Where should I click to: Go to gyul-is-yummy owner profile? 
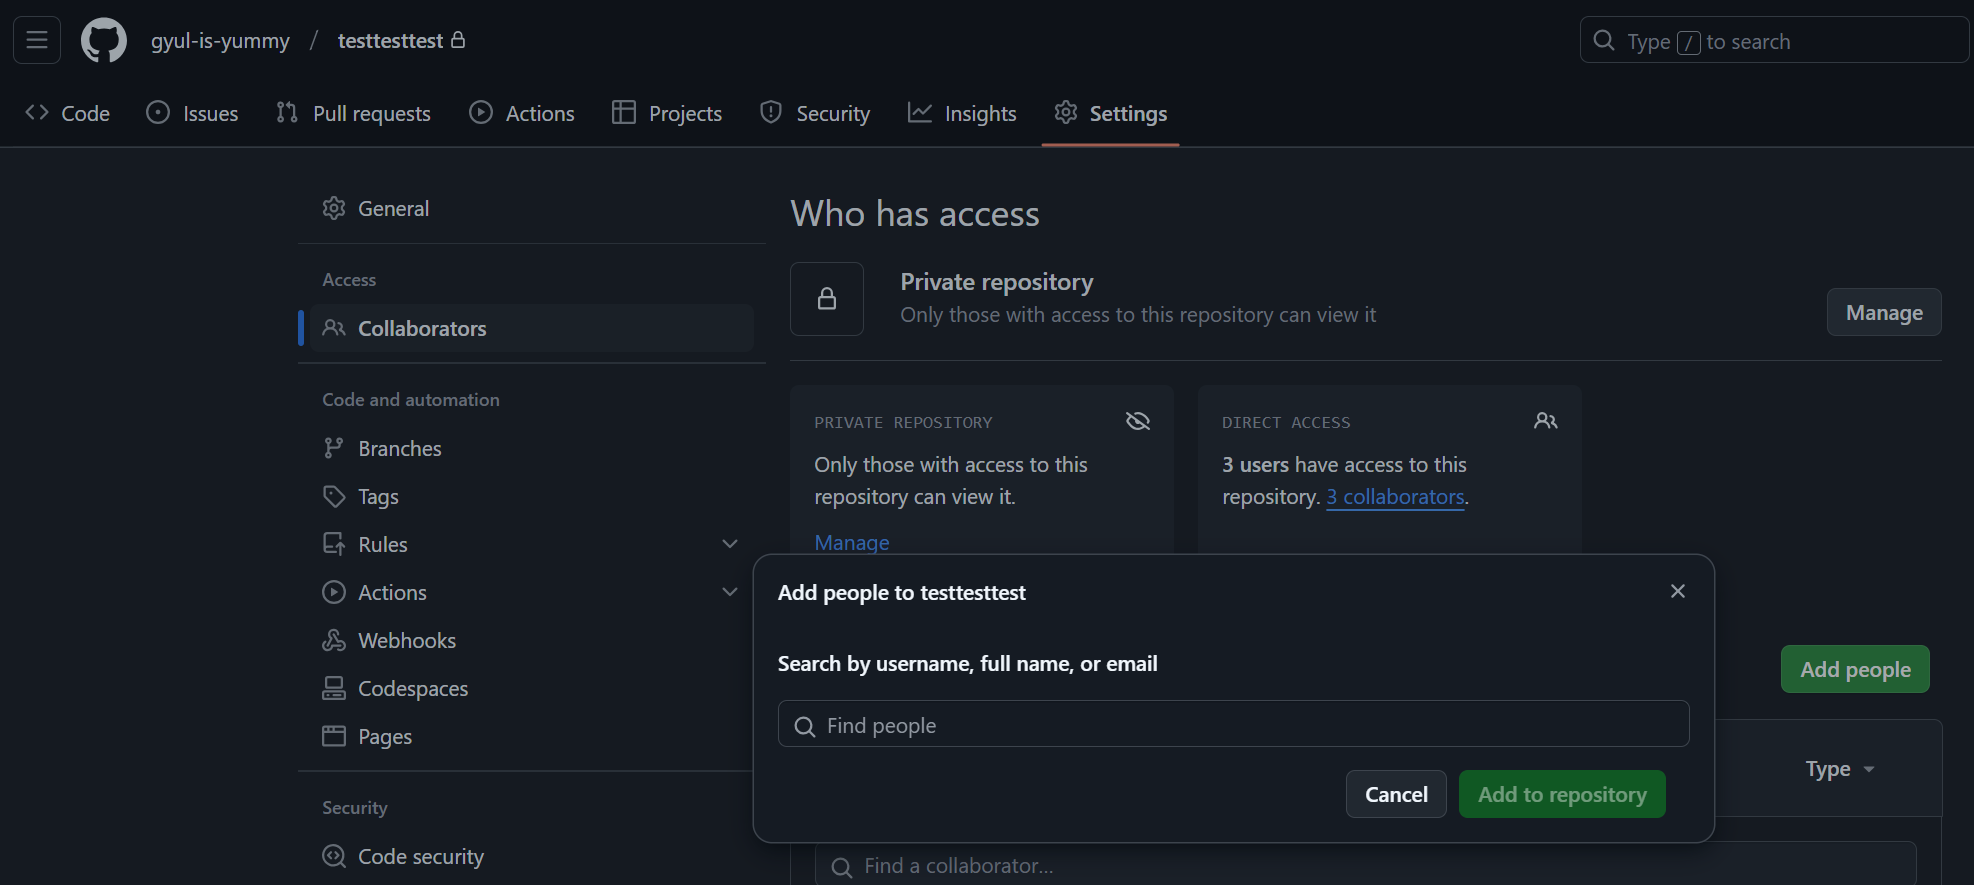(x=220, y=40)
